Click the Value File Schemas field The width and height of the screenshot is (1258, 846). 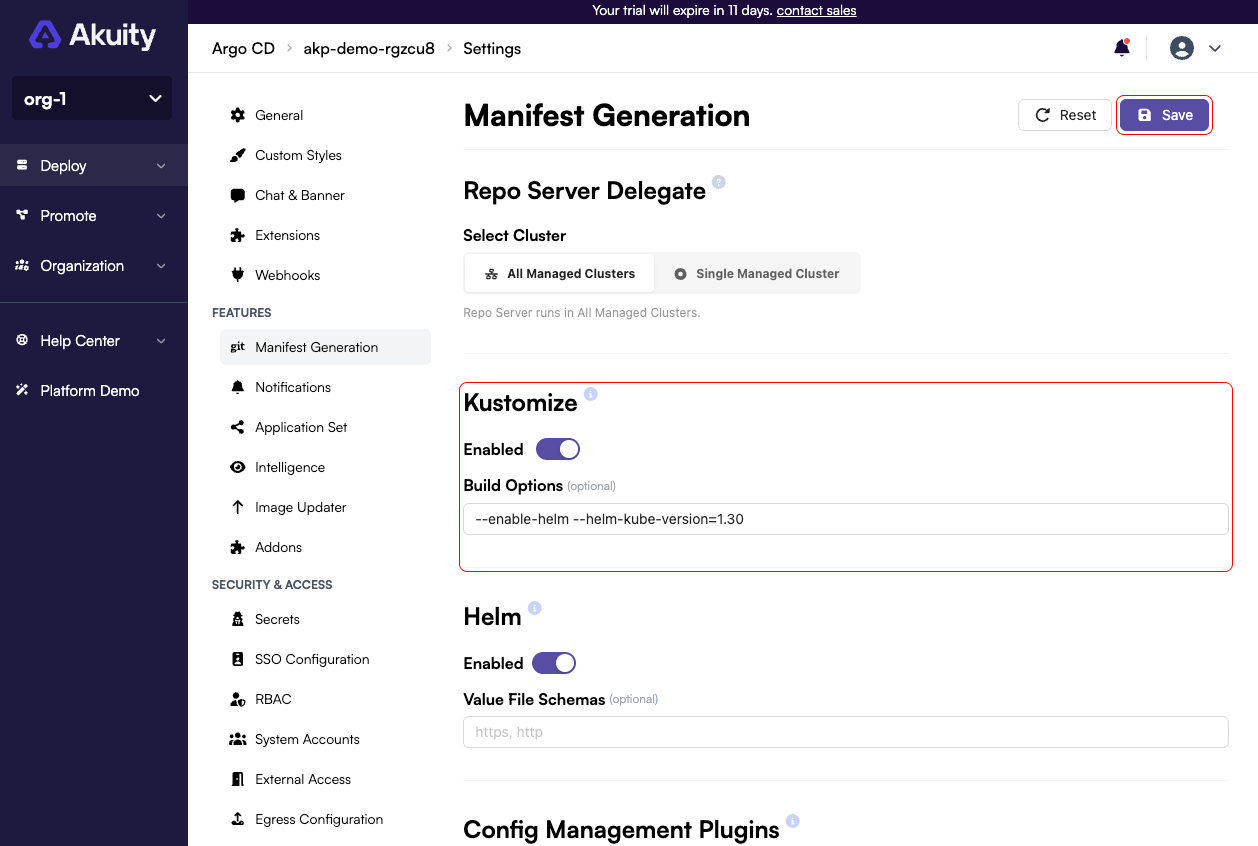pyautogui.click(x=846, y=732)
